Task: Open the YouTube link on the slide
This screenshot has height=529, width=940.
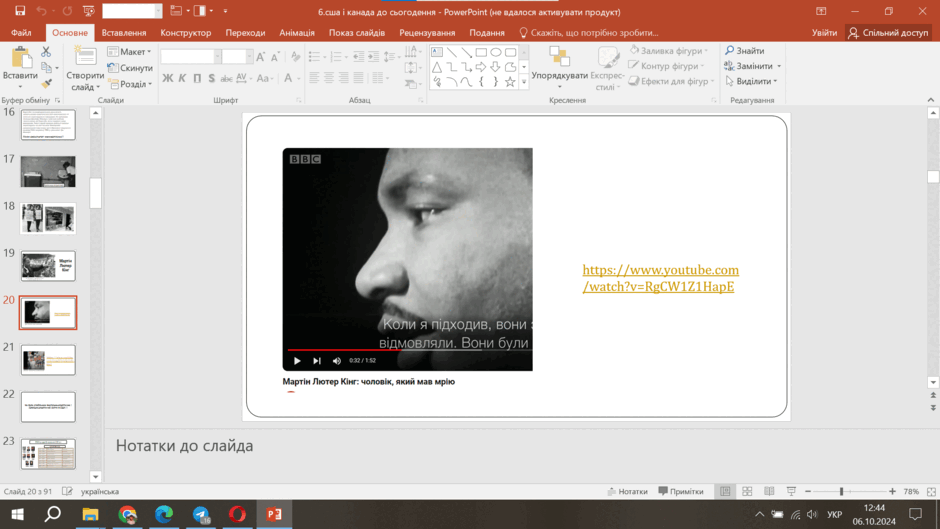Action: [x=660, y=278]
